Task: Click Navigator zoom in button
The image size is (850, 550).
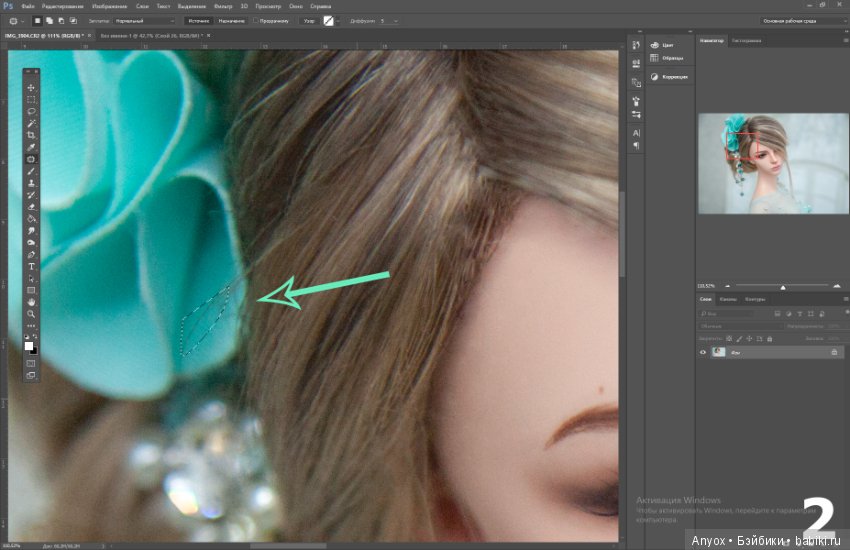Action: pyautogui.click(x=837, y=286)
